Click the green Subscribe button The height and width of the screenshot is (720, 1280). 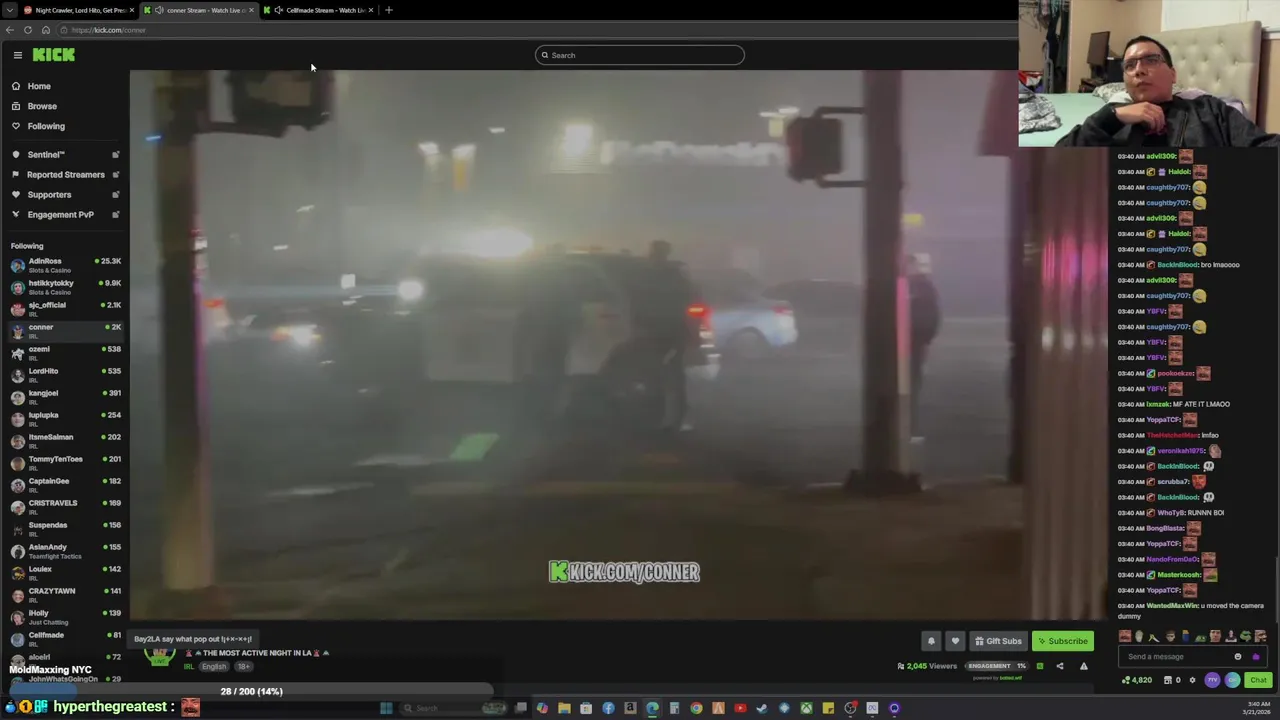(1062, 641)
